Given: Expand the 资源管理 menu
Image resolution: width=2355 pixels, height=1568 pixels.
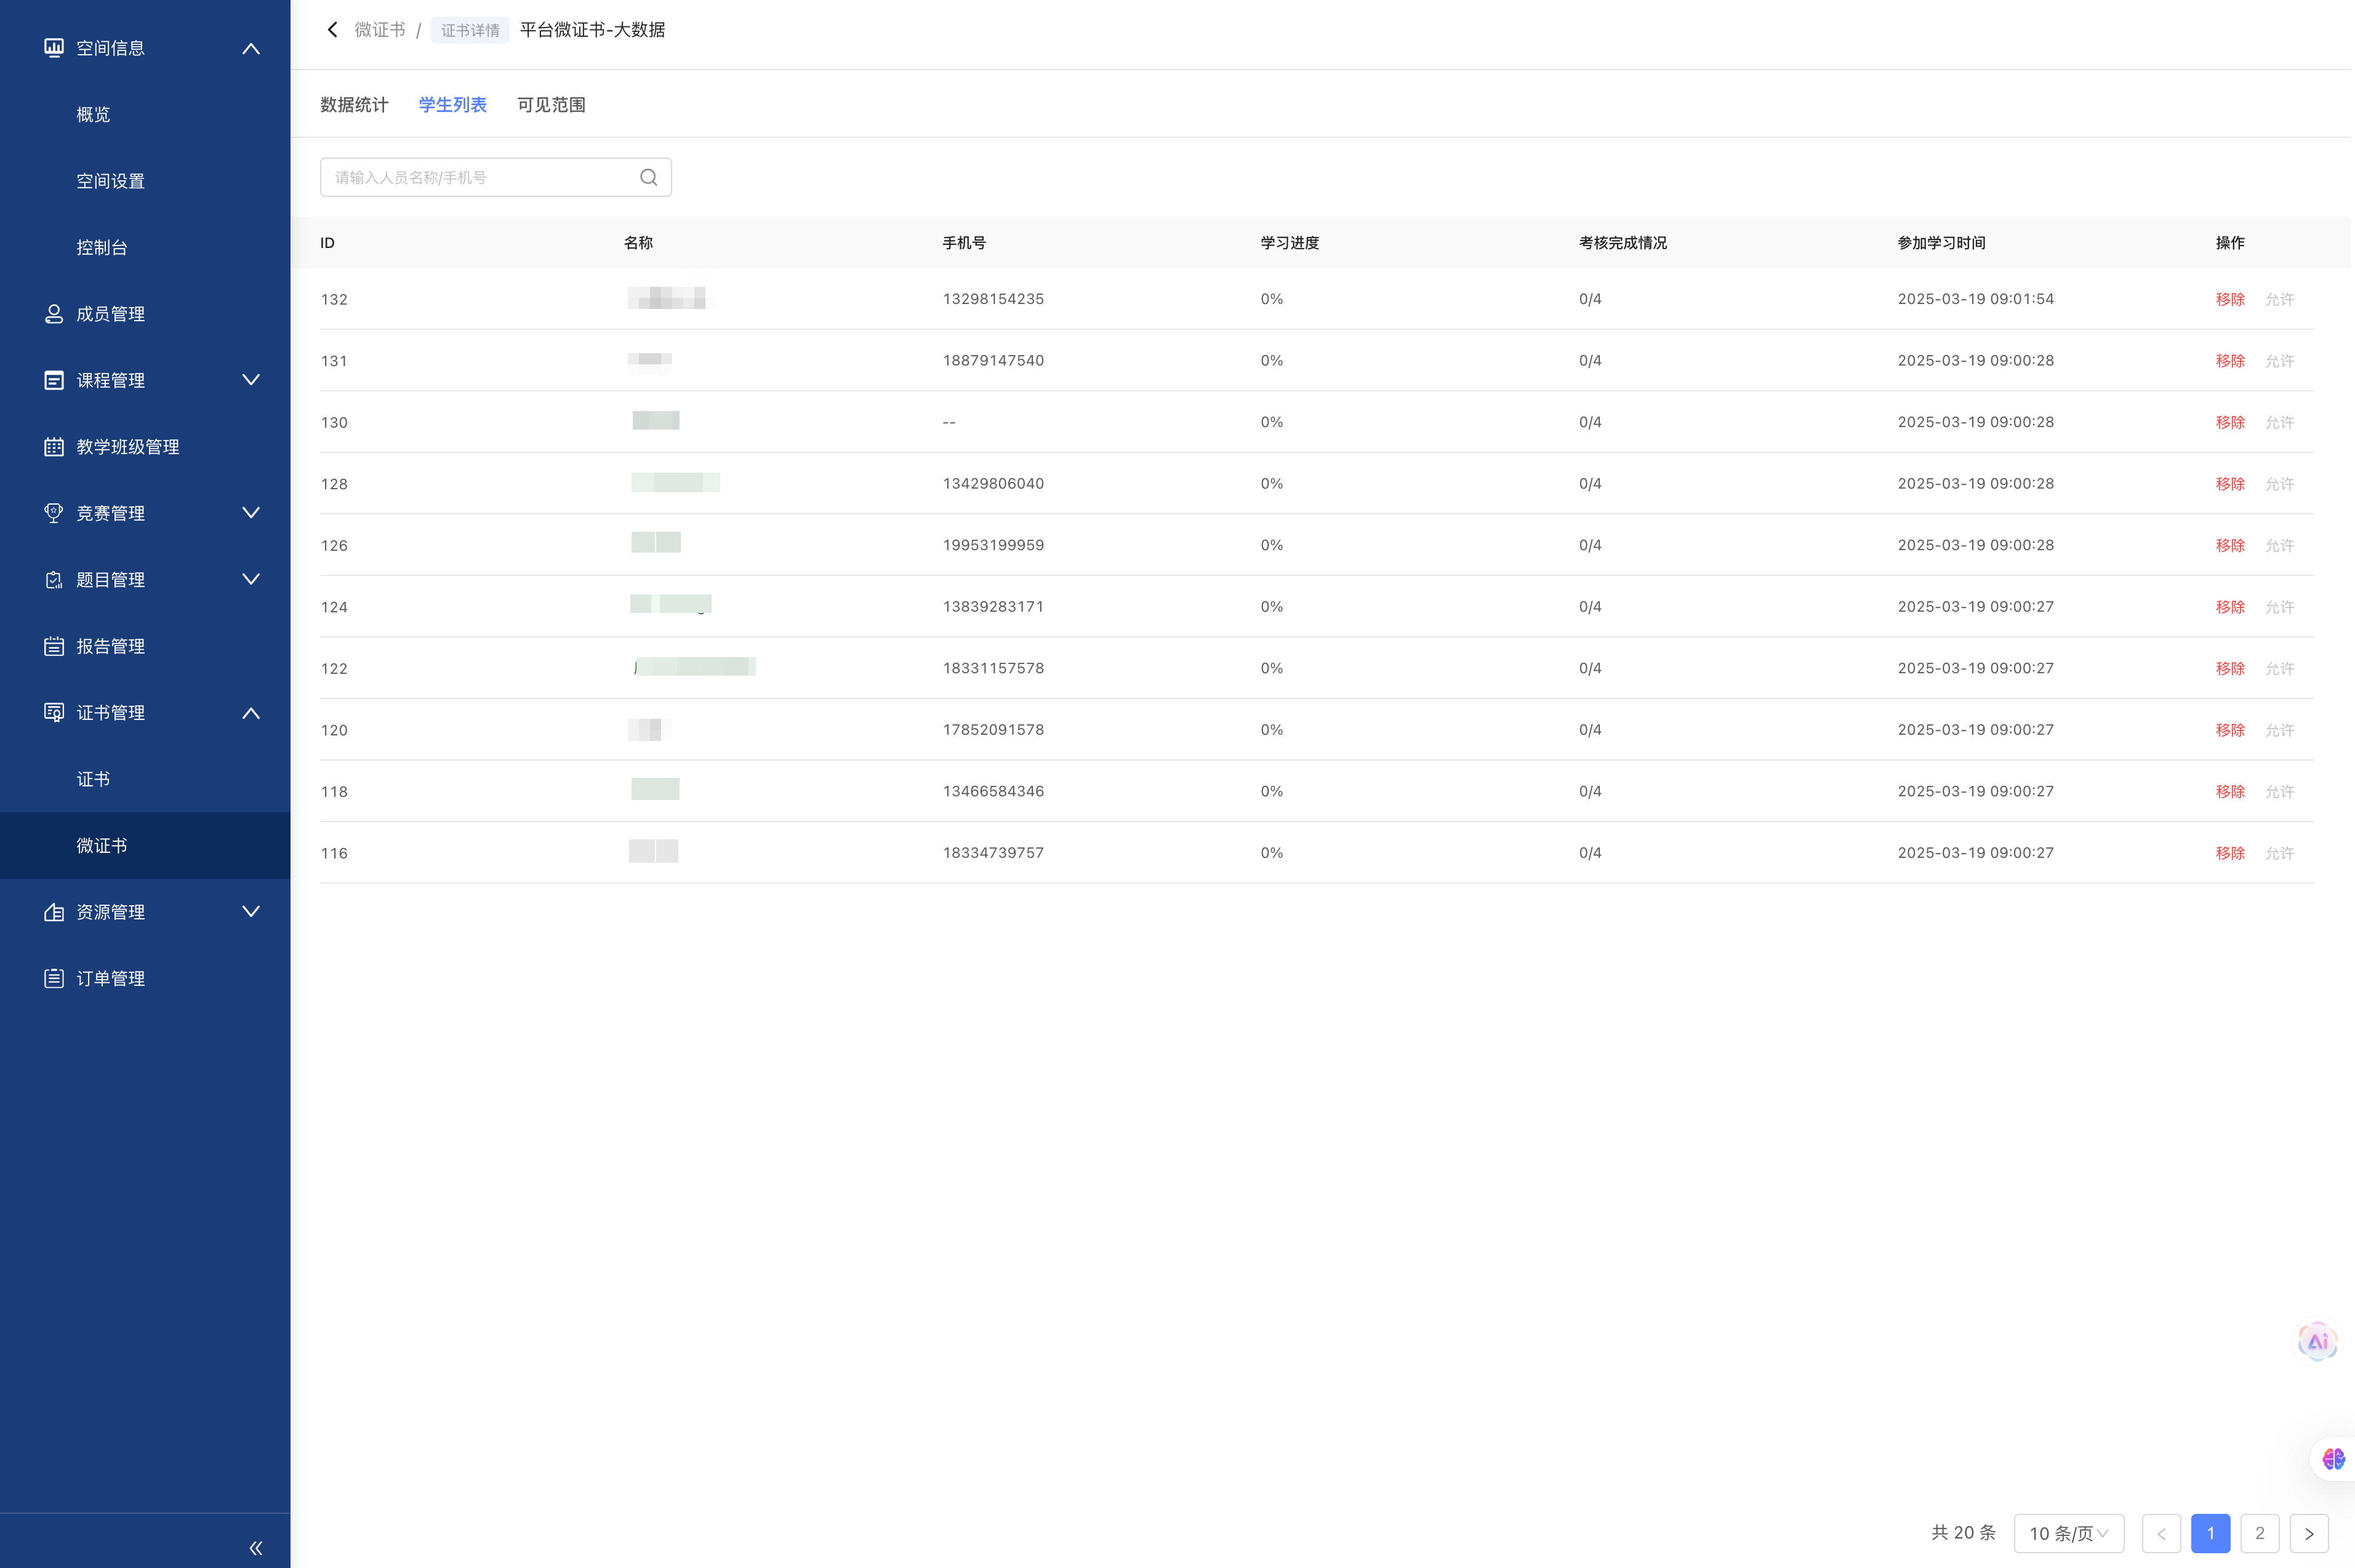Looking at the screenshot, I should tap(251, 911).
